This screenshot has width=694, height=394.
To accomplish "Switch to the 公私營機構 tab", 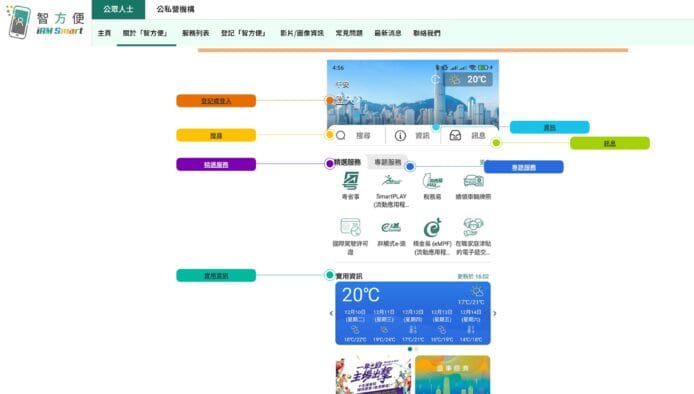I will (175, 9).
